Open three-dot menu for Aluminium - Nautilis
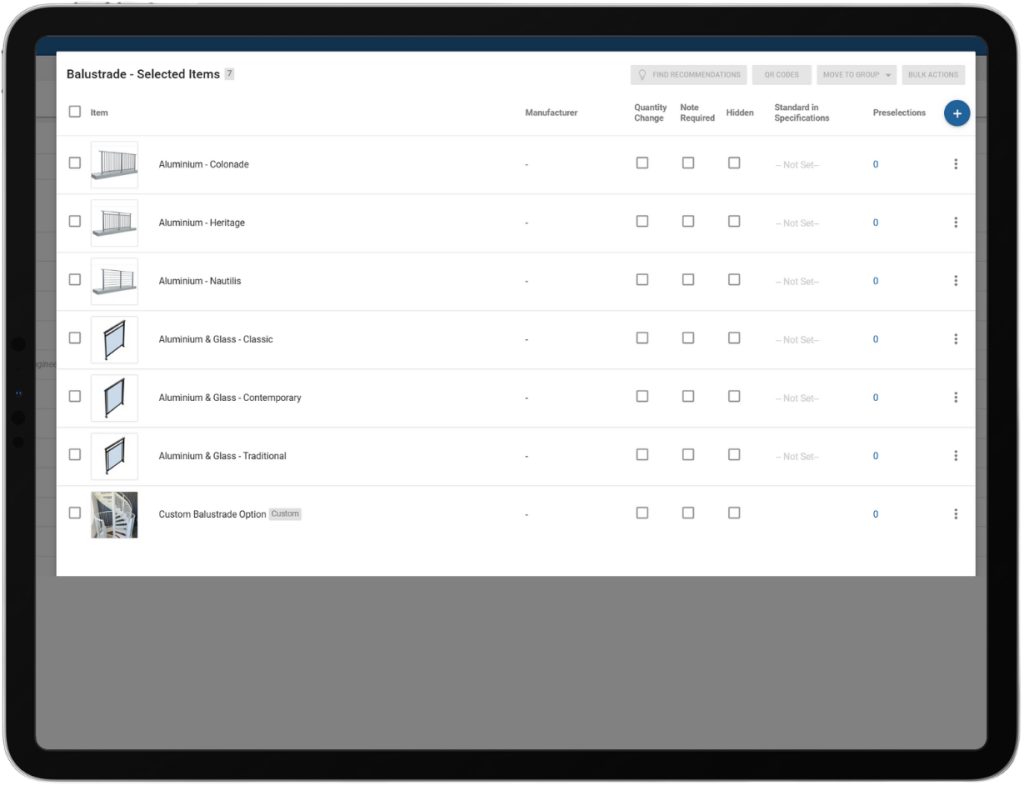This screenshot has height=786, width=1024. pos(956,281)
